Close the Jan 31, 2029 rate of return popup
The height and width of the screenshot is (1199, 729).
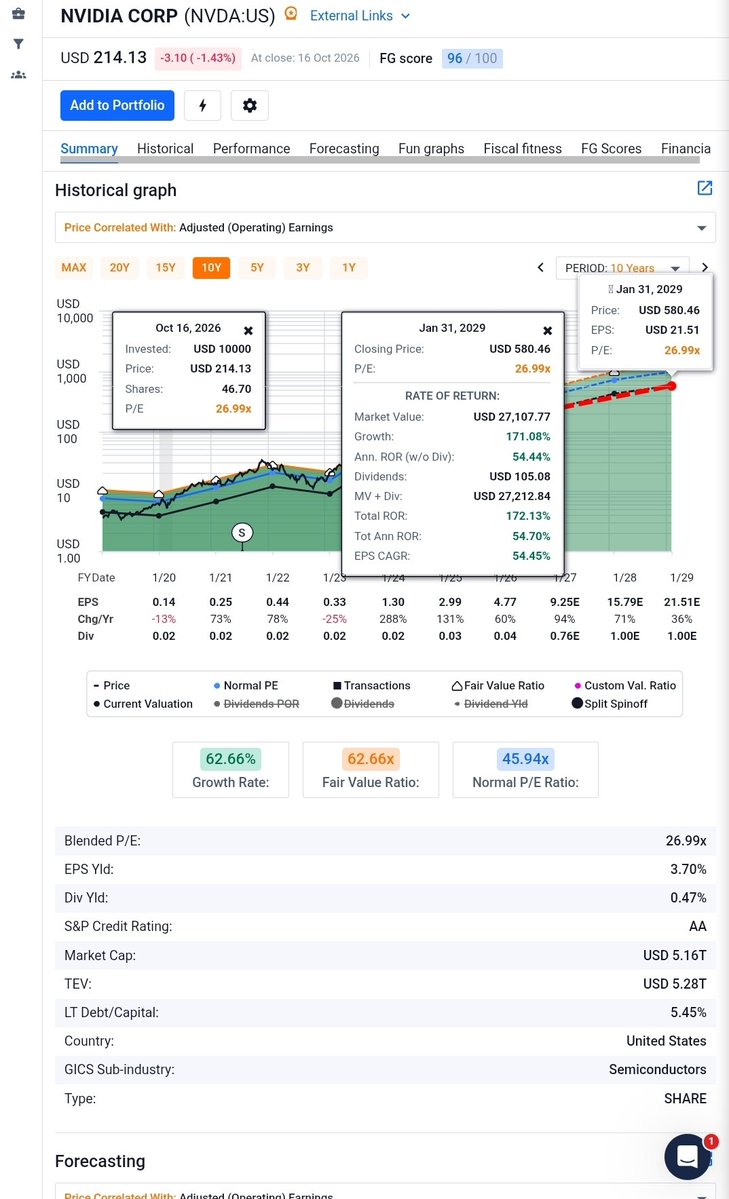(547, 330)
